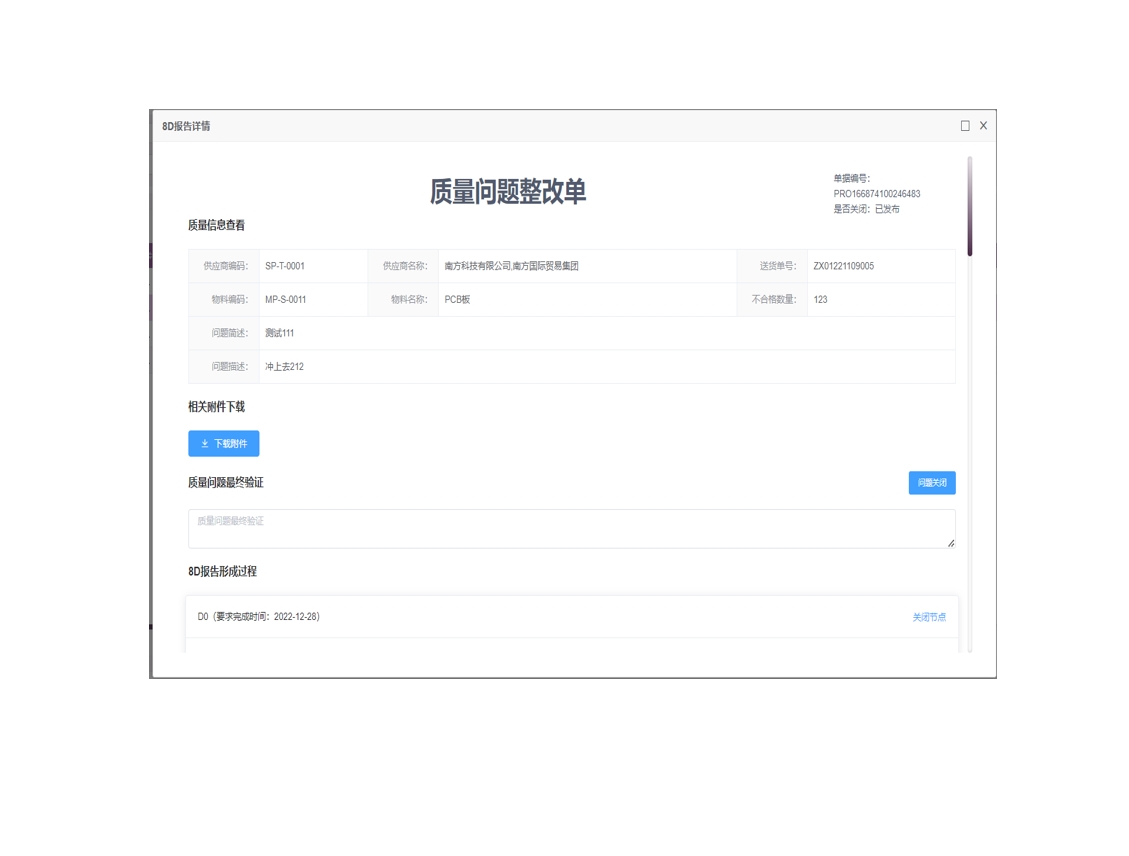Close the 8D报告详情 dialog

point(984,126)
